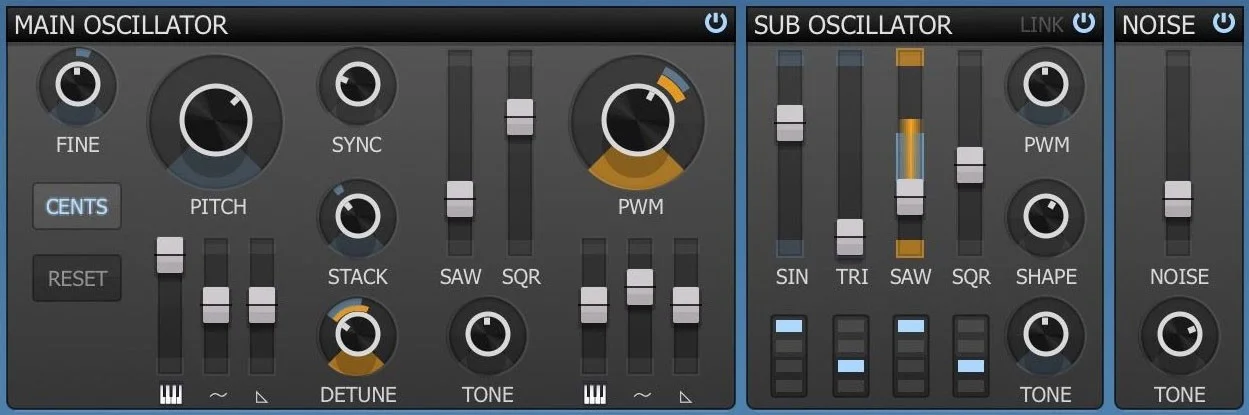The image size is (1249, 415).
Task: Click LFO wave icon under pitch sliders
Action: pyautogui.click(x=217, y=395)
